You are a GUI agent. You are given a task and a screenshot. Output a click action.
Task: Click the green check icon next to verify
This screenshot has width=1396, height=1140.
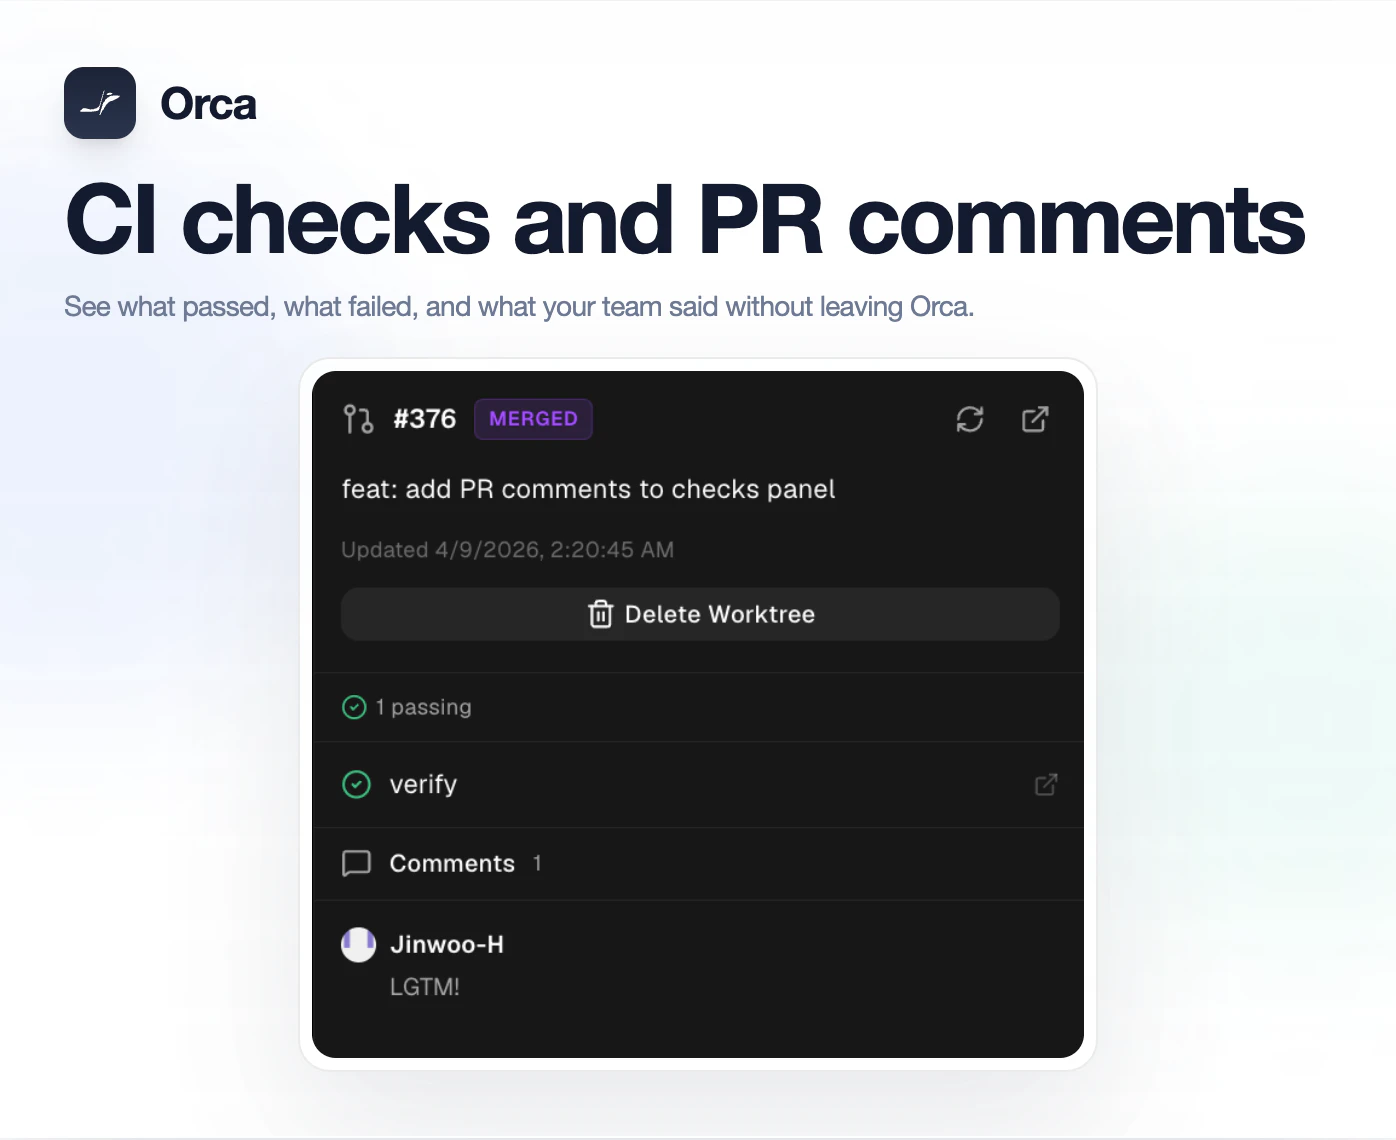pos(356,784)
